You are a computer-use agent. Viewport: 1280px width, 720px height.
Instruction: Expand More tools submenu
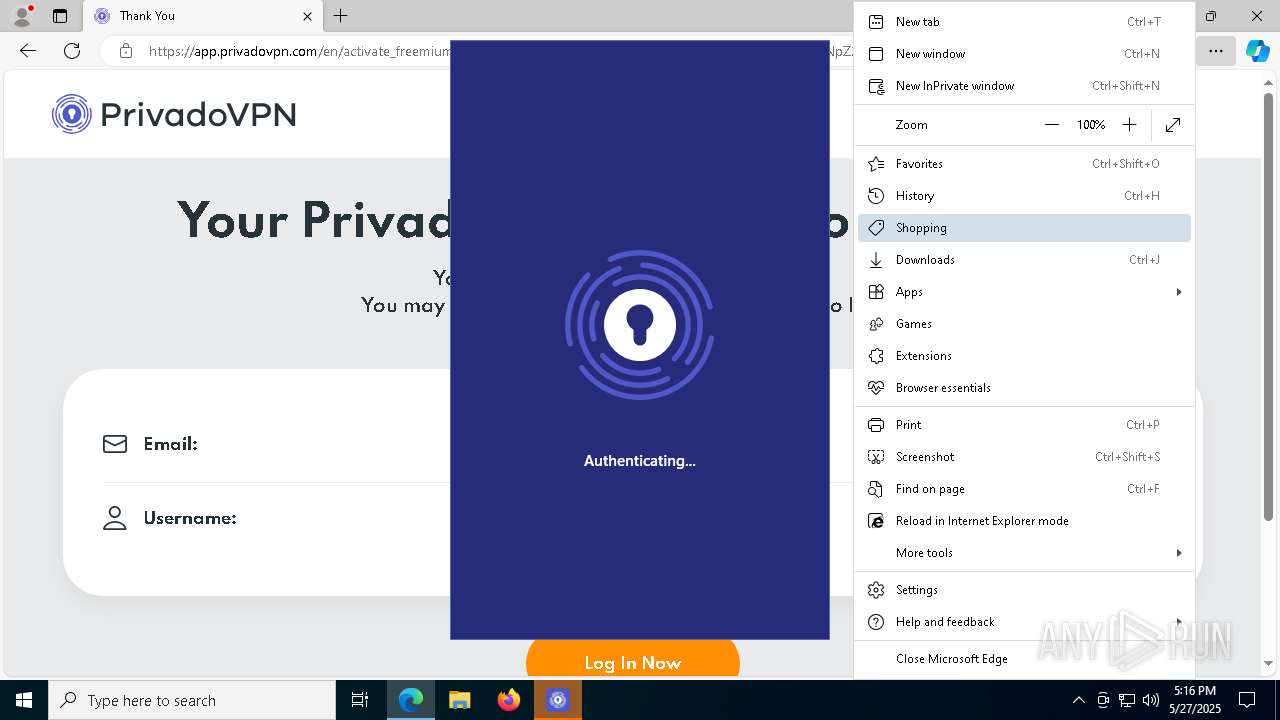pyautogui.click(x=1024, y=553)
